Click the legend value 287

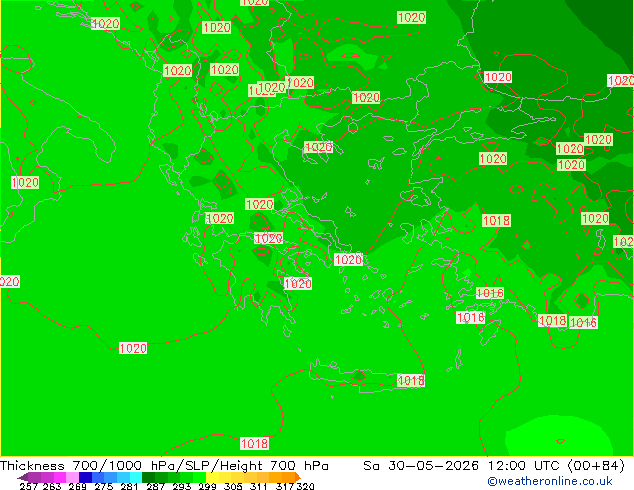[x=155, y=486]
